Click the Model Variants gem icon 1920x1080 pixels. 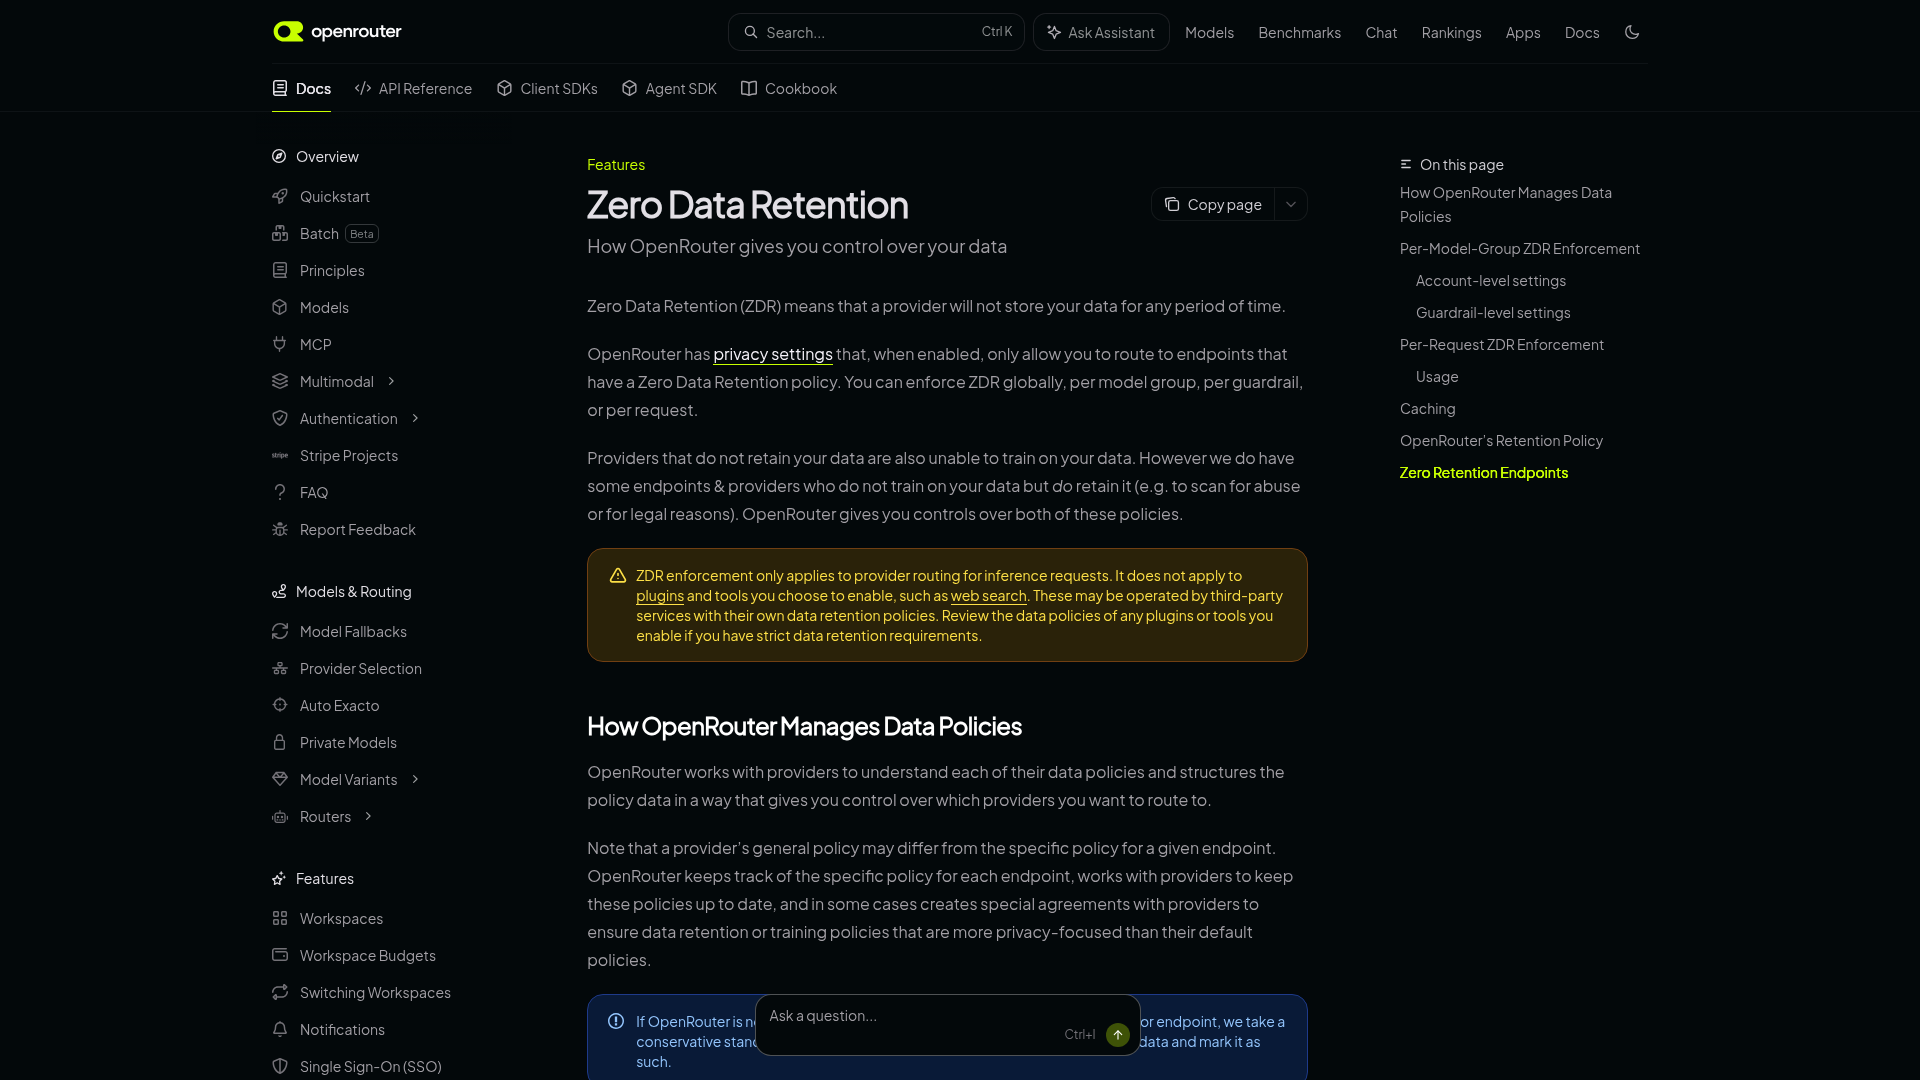(x=280, y=779)
